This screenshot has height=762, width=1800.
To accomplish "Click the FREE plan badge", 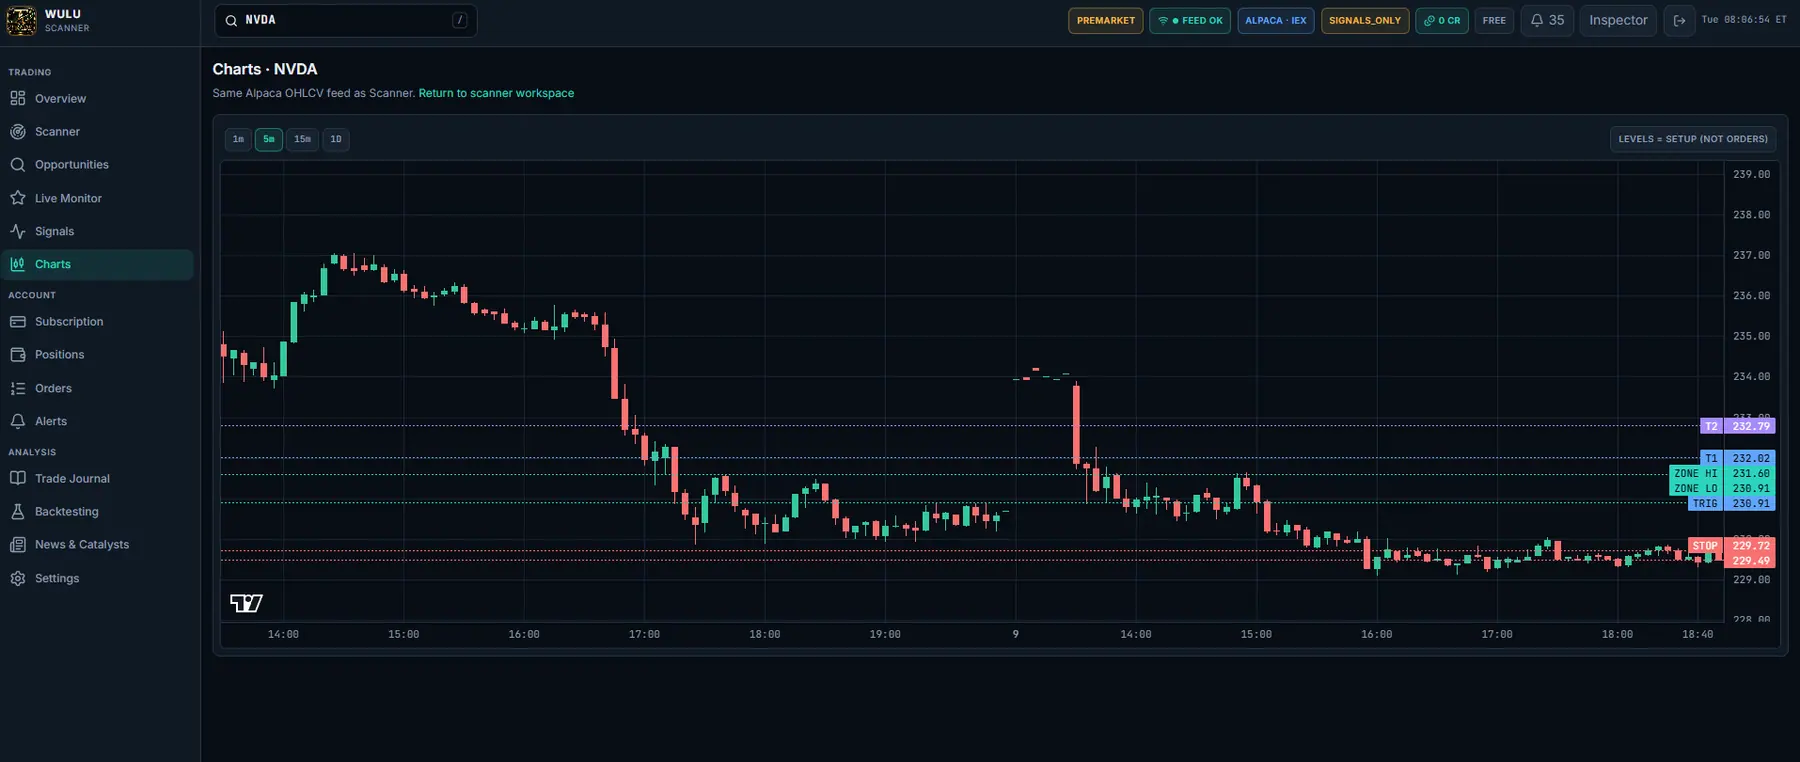I will (x=1494, y=20).
